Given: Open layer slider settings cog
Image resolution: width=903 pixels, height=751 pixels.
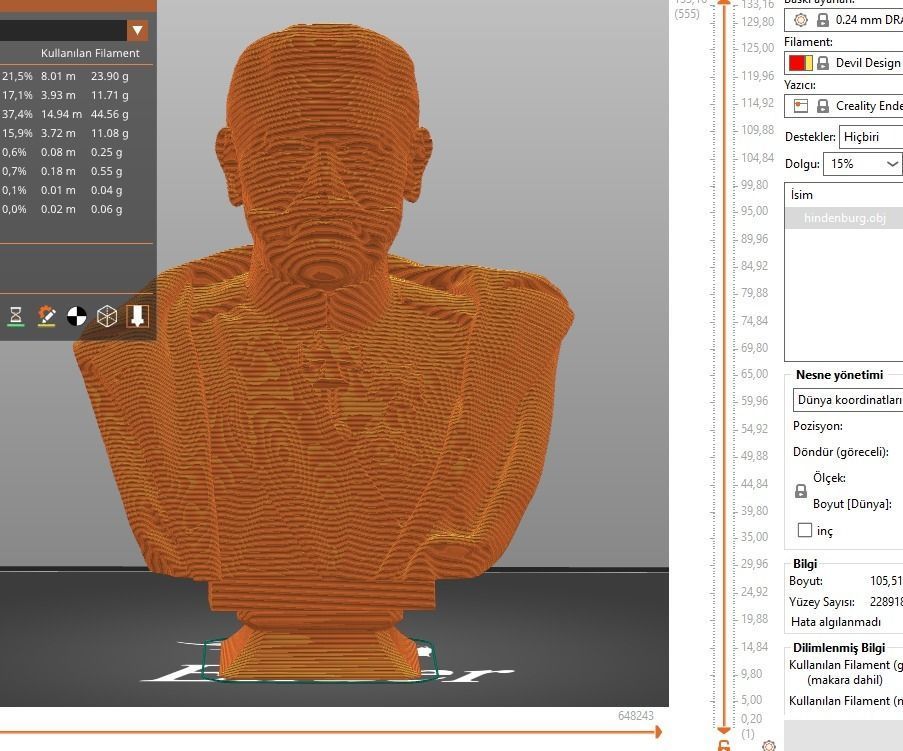Looking at the screenshot, I should pos(768,746).
